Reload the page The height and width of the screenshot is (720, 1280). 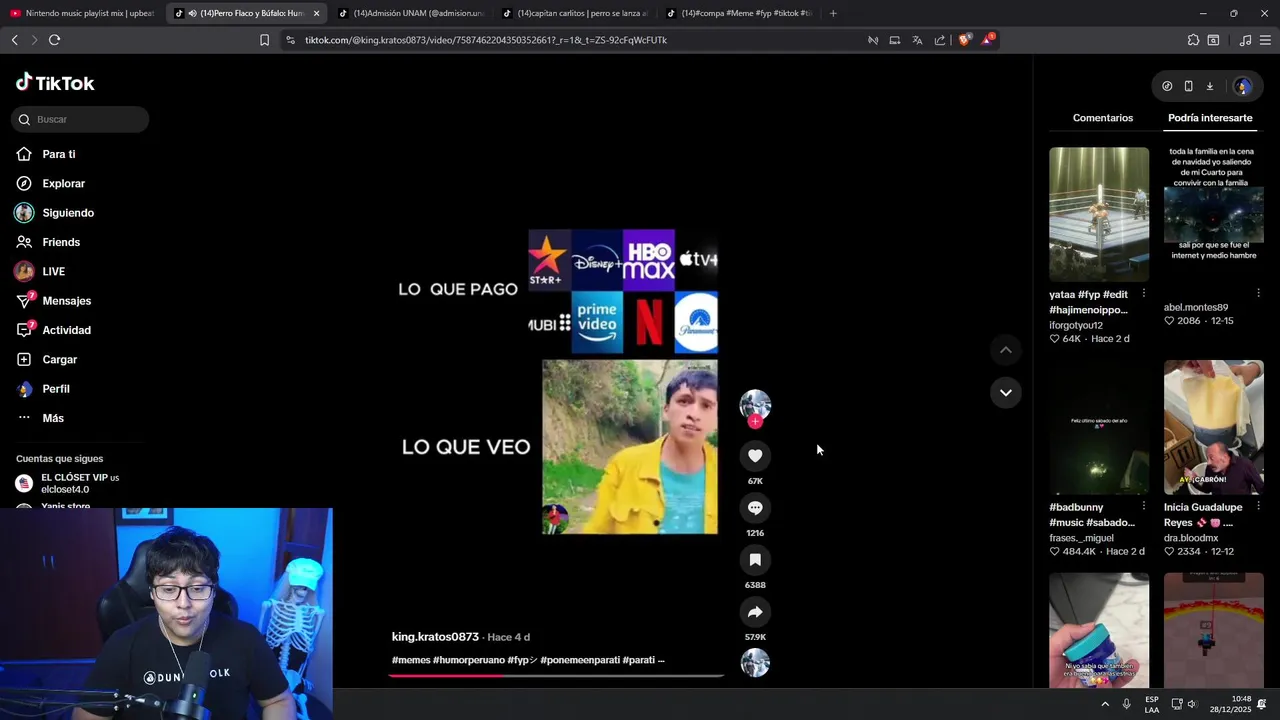coord(54,40)
